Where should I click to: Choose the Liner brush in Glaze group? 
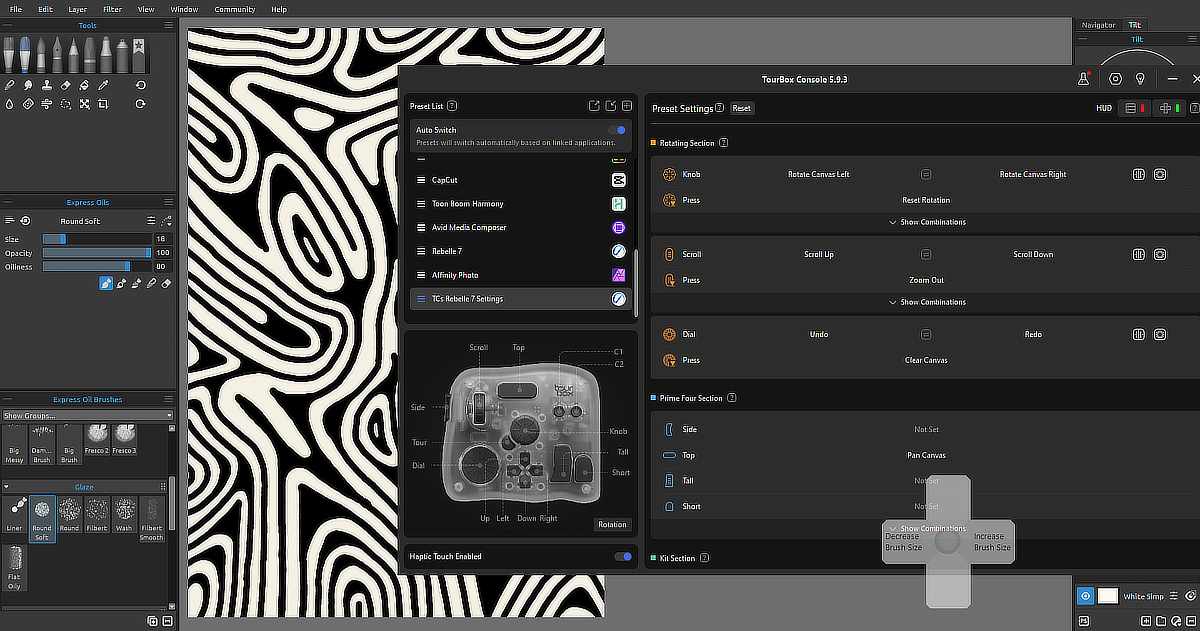pos(14,511)
